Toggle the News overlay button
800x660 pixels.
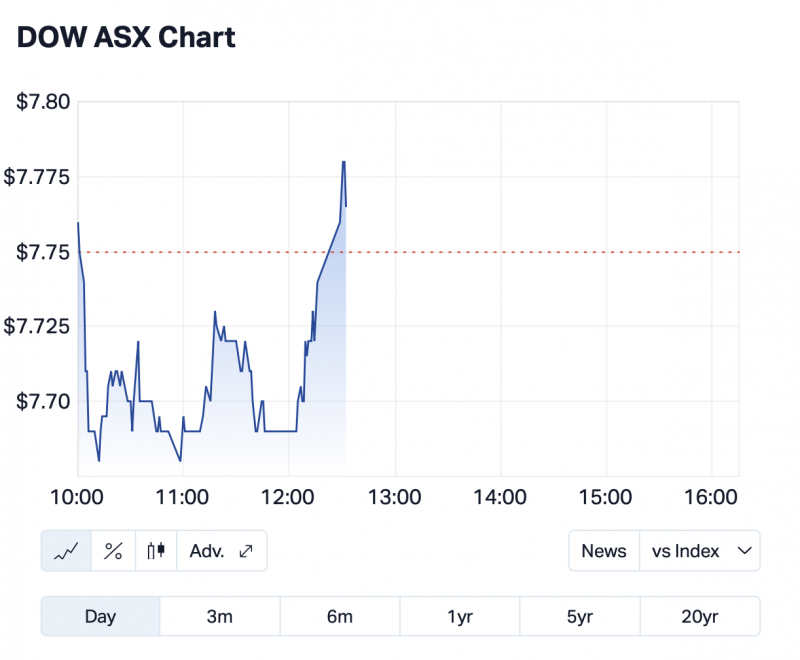pyautogui.click(x=604, y=551)
